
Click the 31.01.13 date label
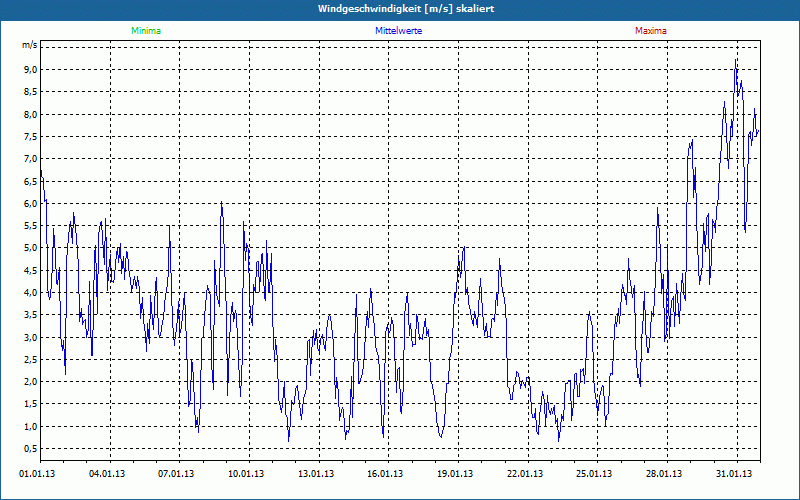click(734, 474)
